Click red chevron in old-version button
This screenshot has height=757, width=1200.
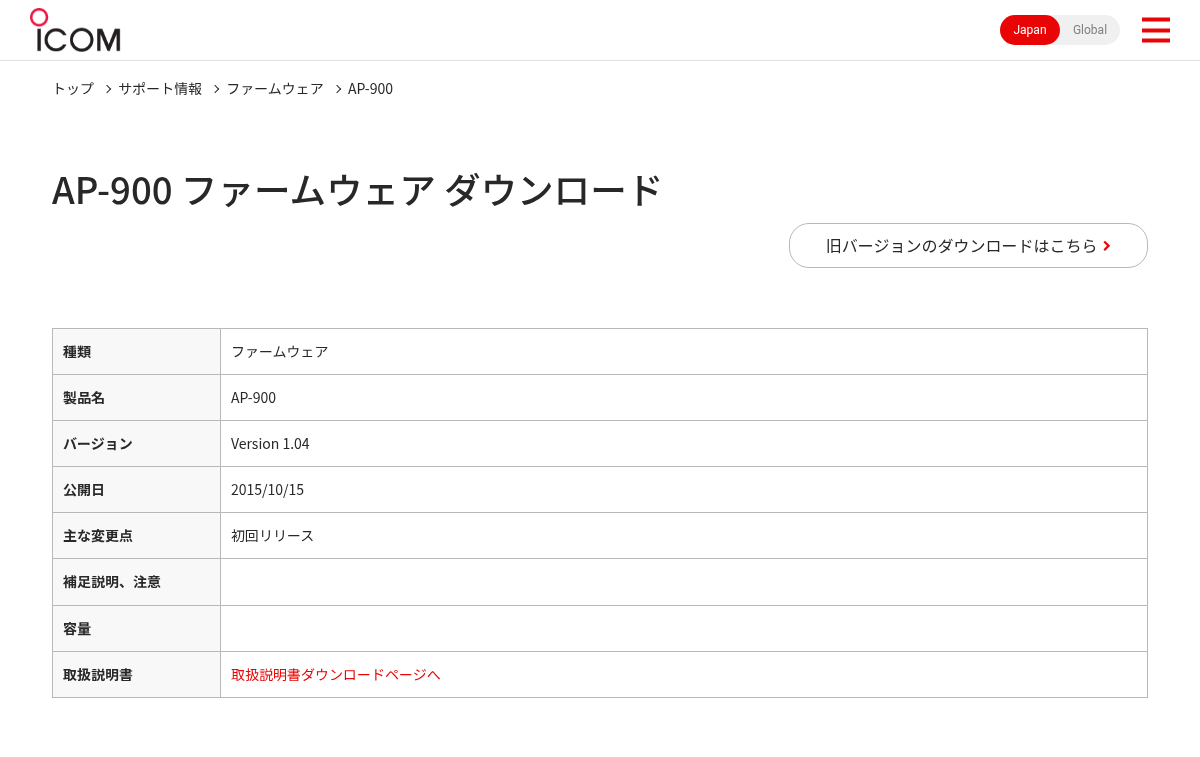(1107, 246)
